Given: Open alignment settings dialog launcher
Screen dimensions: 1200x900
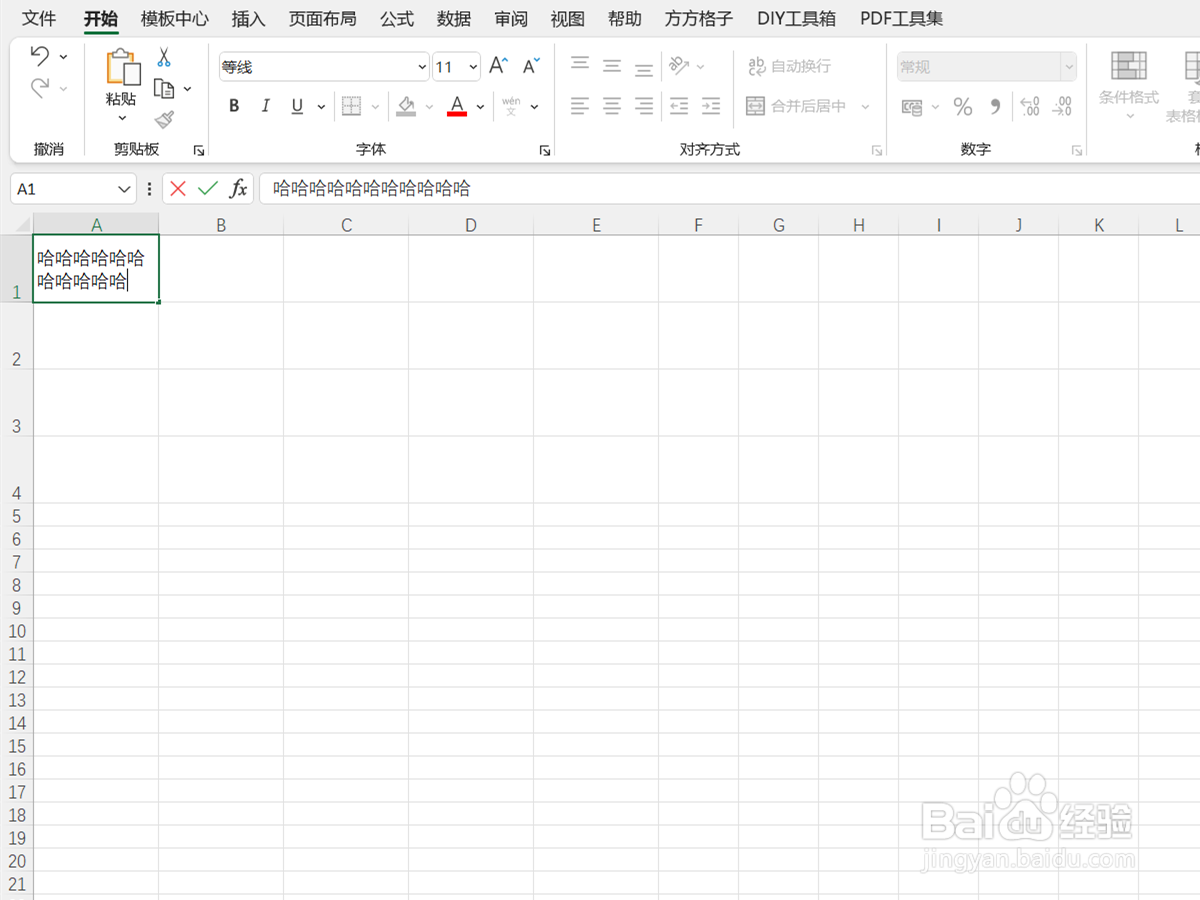Looking at the screenshot, I should [877, 151].
